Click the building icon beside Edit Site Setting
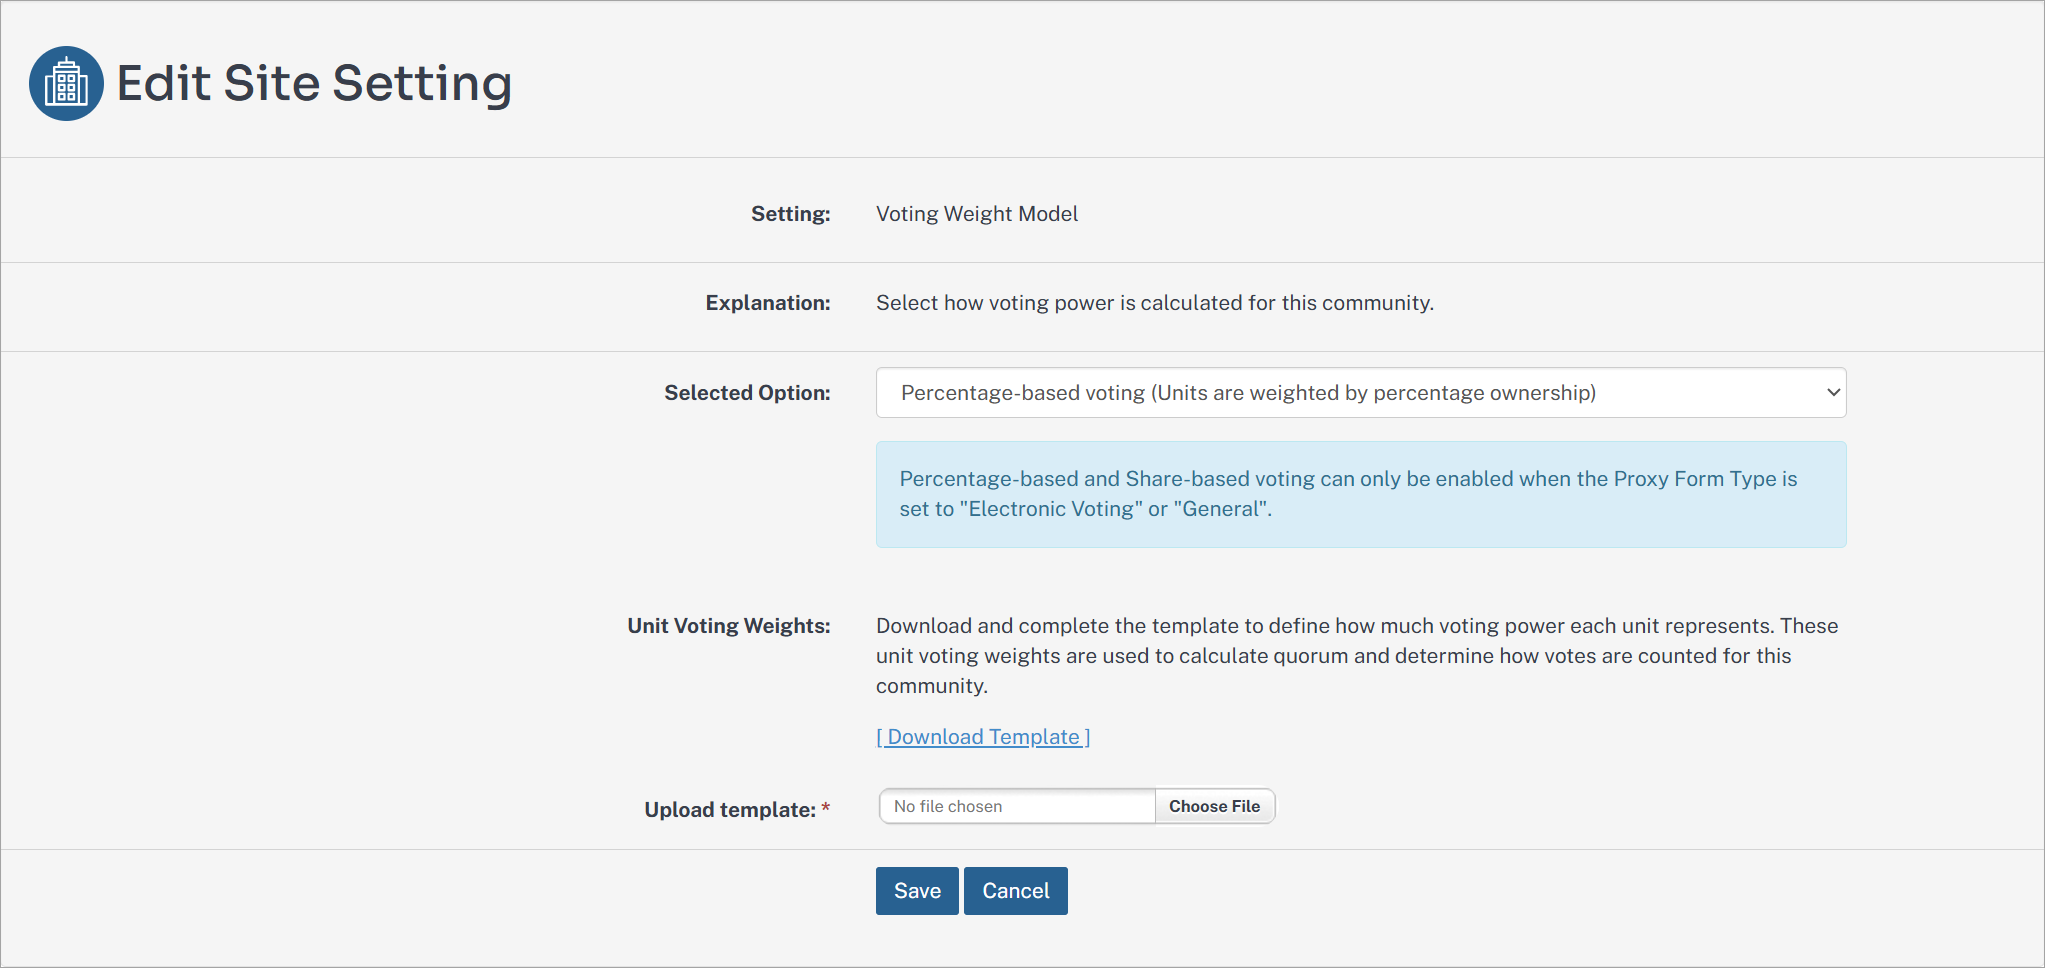2045x968 pixels. tap(66, 83)
